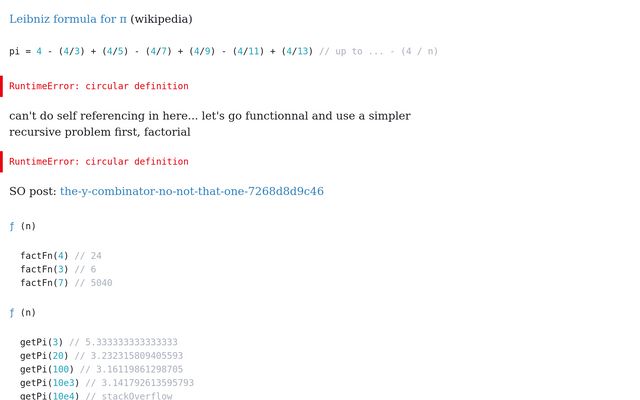Click the "SO post:" label text
The height and width of the screenshot is (400, 640).
coord(33,191)
